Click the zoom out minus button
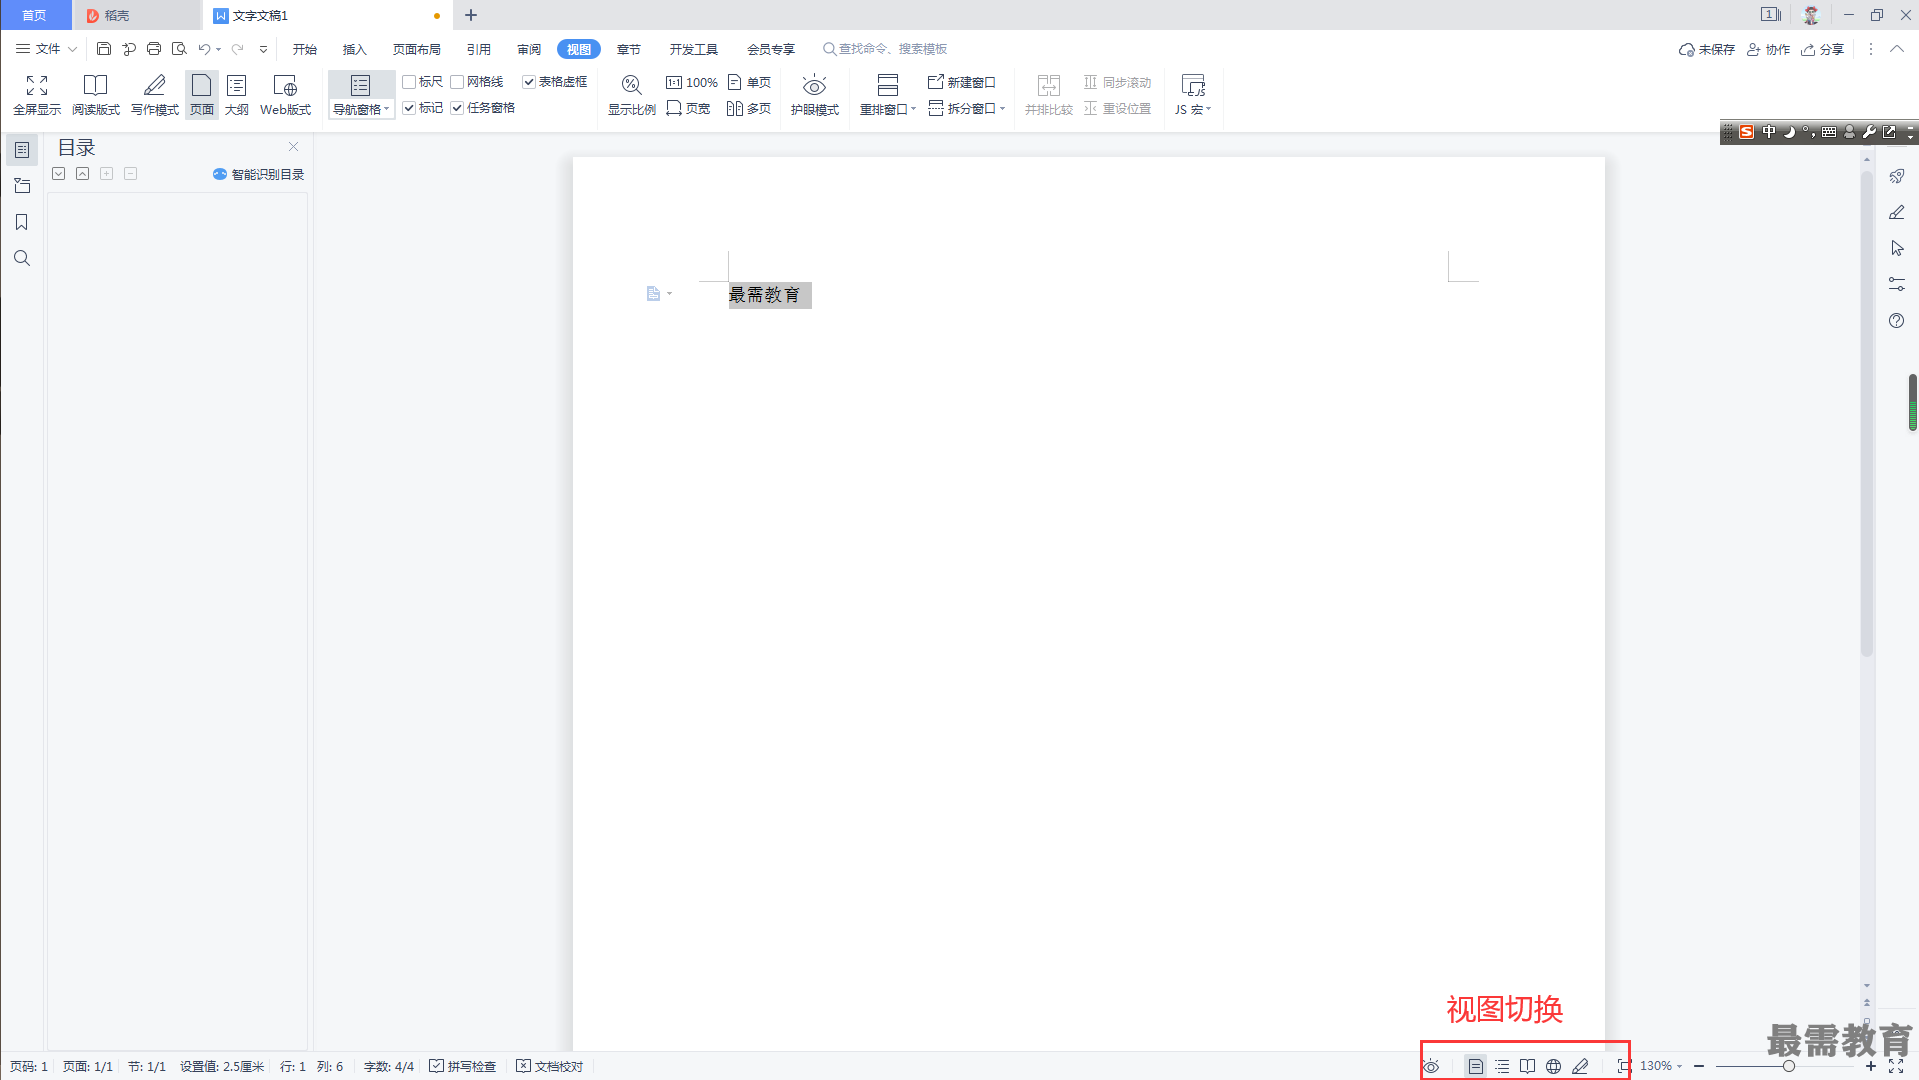 pyautogui.click(x=1699, y=1066)
